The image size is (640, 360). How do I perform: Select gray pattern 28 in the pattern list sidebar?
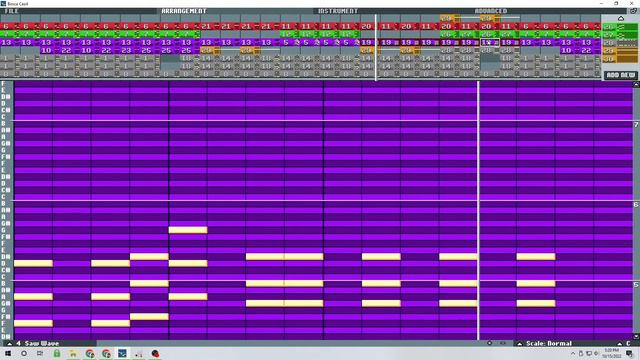coord(620,43)
